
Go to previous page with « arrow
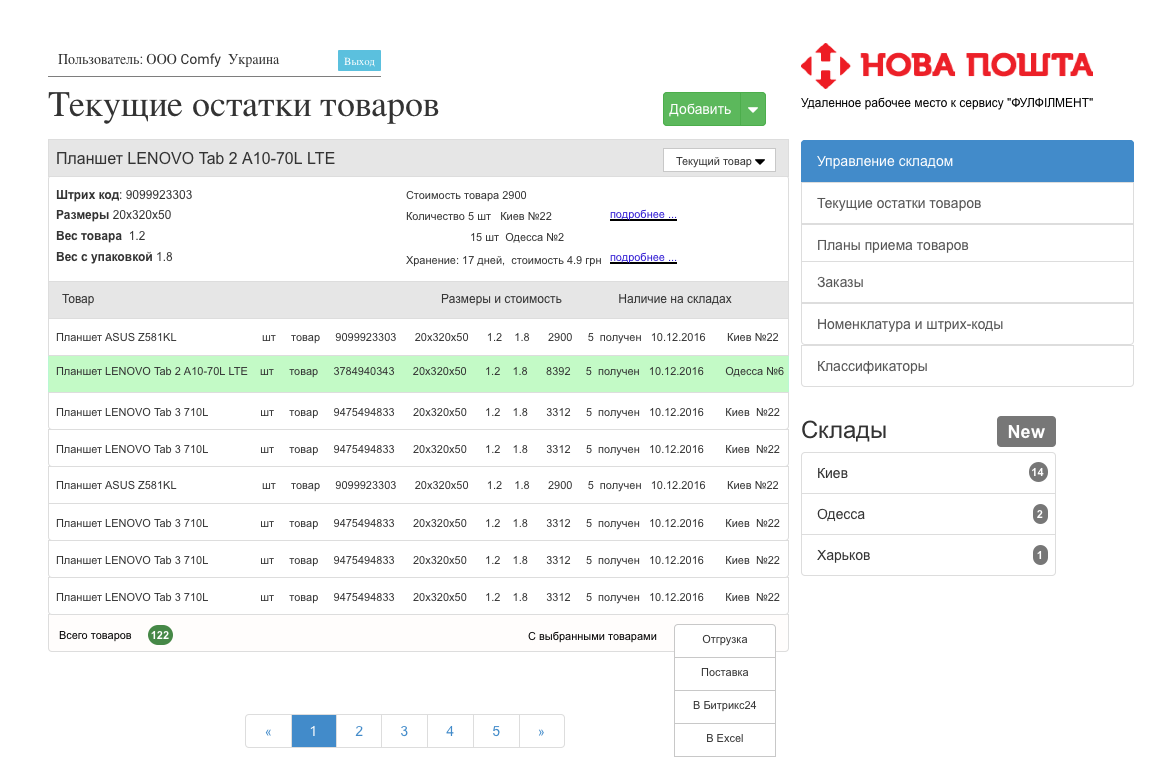268,732
